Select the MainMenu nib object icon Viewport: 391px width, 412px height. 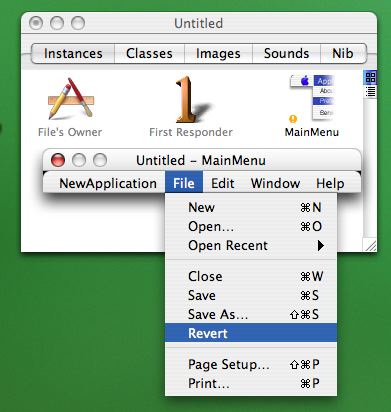tap(312, 97)
